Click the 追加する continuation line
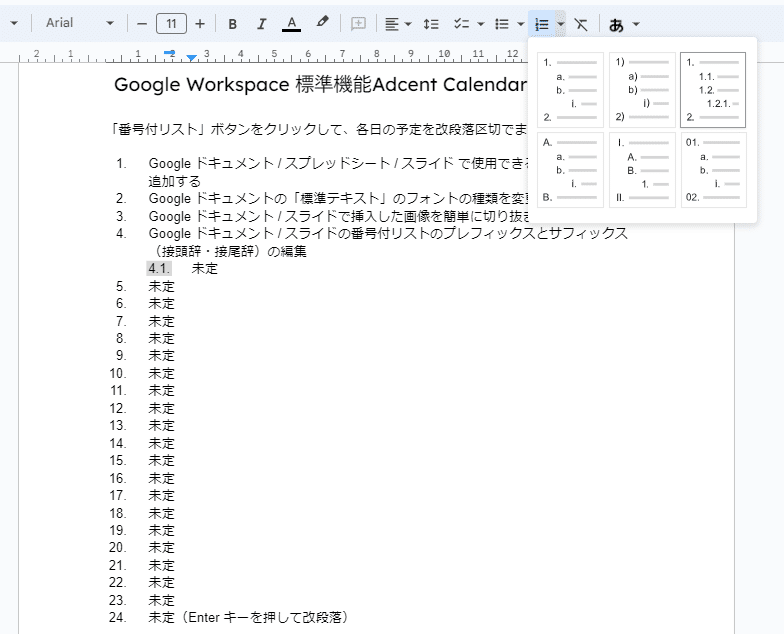784x634 pixels. point(174,181)
